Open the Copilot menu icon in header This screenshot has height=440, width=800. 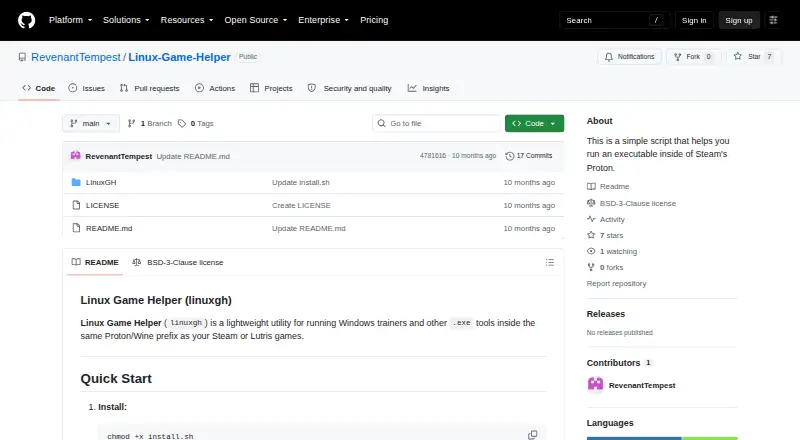773,20
